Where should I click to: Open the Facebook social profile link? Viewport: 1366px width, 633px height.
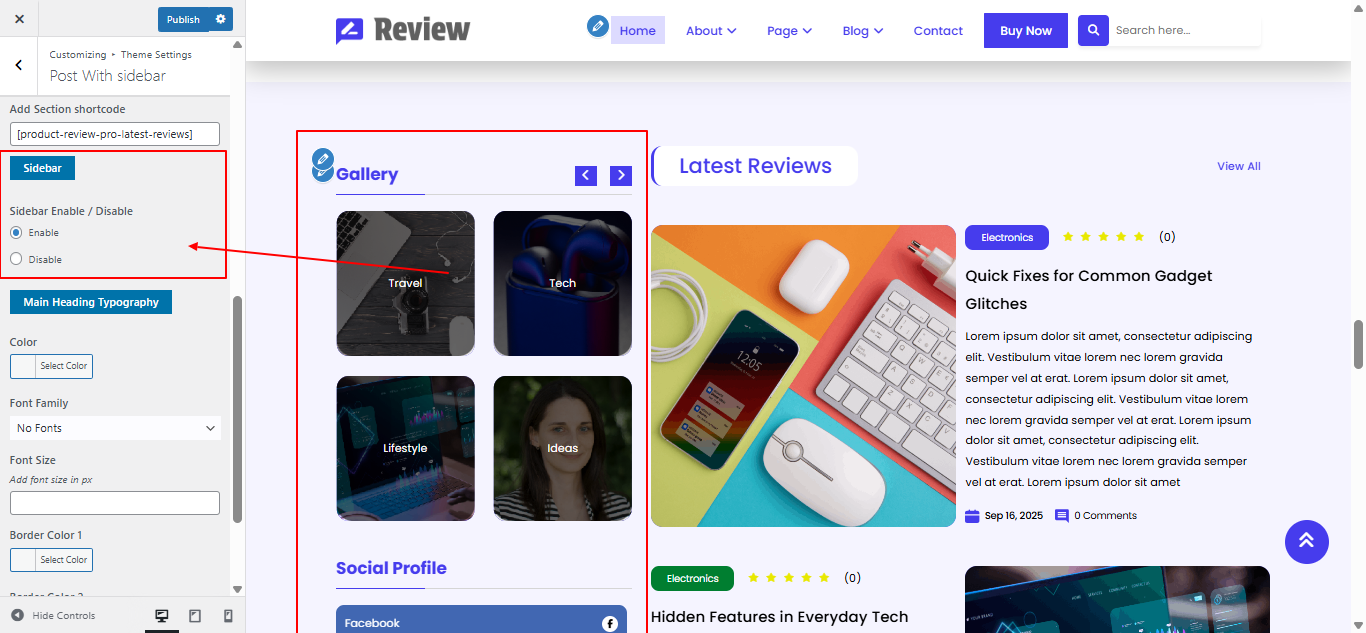[x=481, y=619]
